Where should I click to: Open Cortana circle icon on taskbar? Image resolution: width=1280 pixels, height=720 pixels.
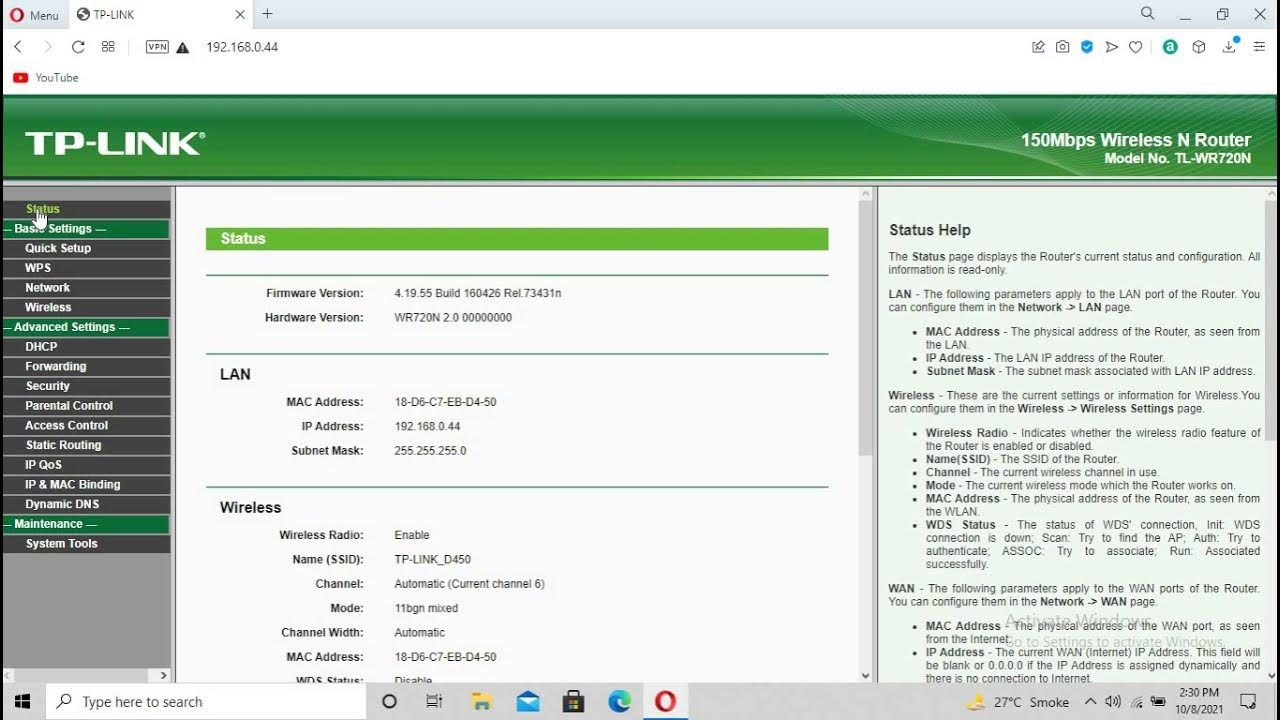390,702
